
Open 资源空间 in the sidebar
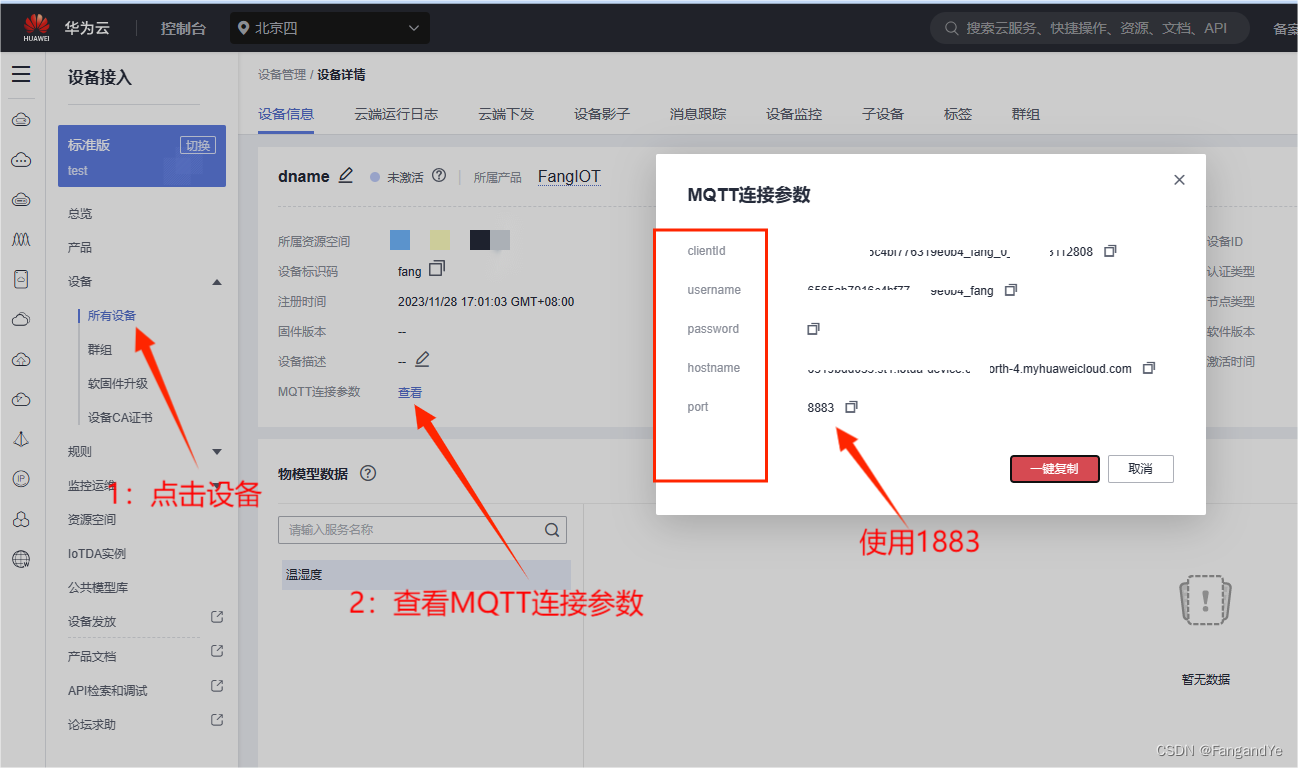click(x=92, y=520)
